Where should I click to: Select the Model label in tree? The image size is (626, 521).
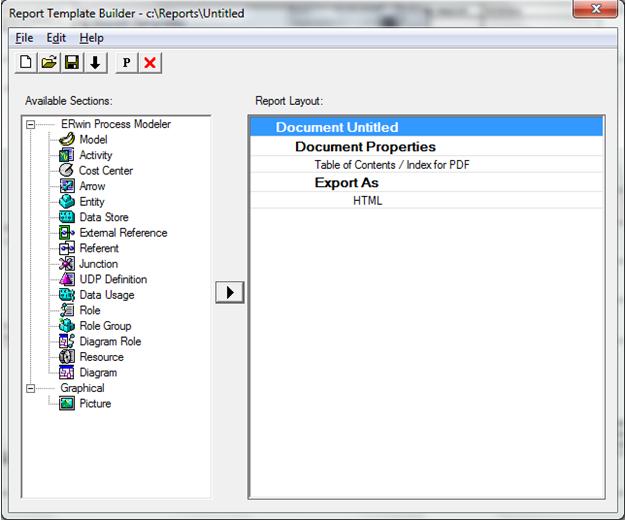coord(93,139)
